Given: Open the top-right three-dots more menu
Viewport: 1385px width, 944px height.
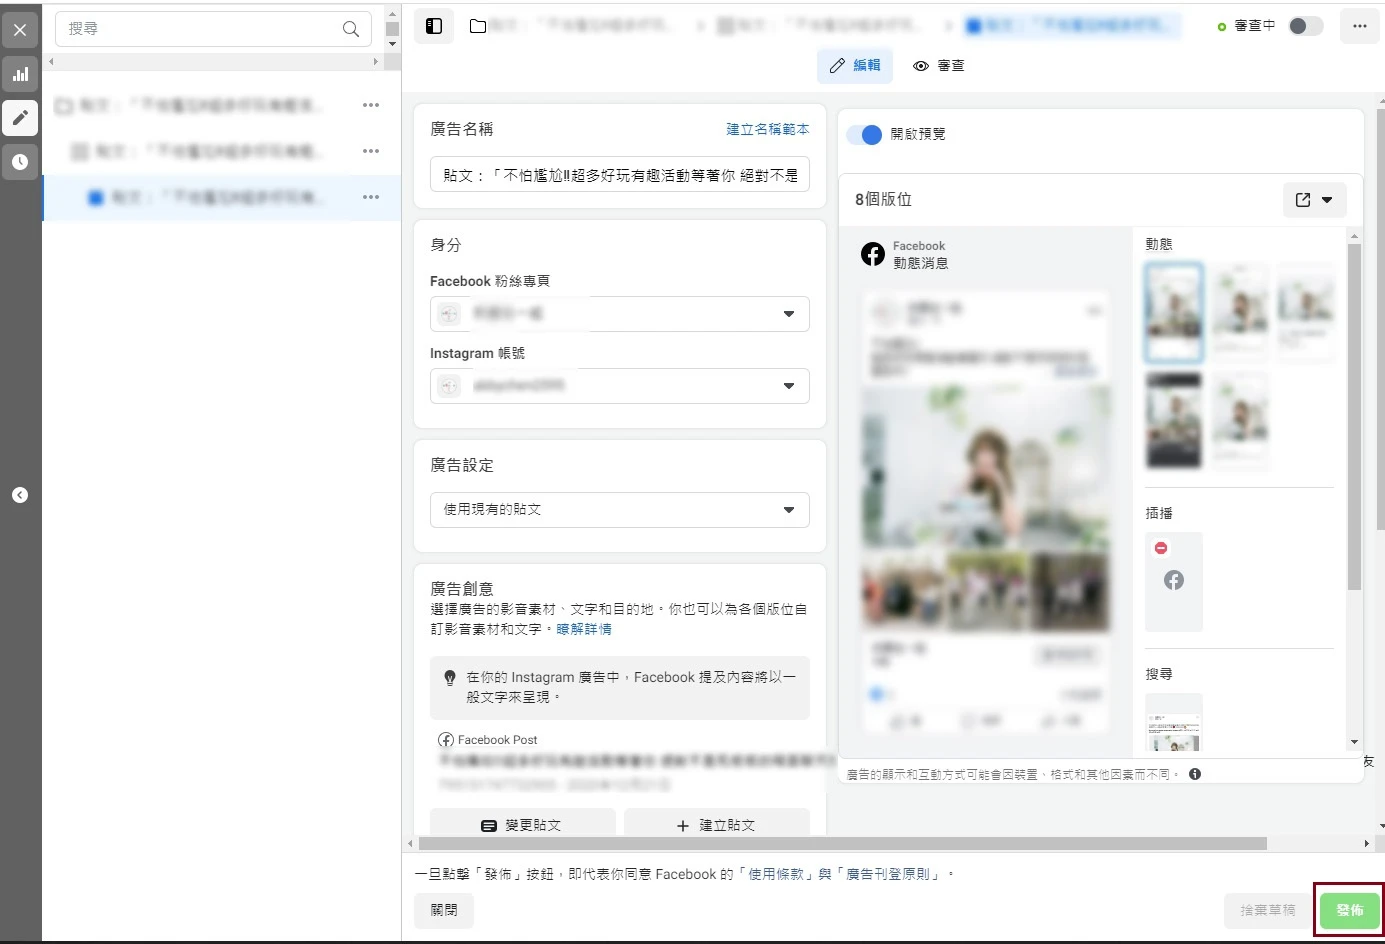Looking at the screenshot, I should pos(1359,26).
